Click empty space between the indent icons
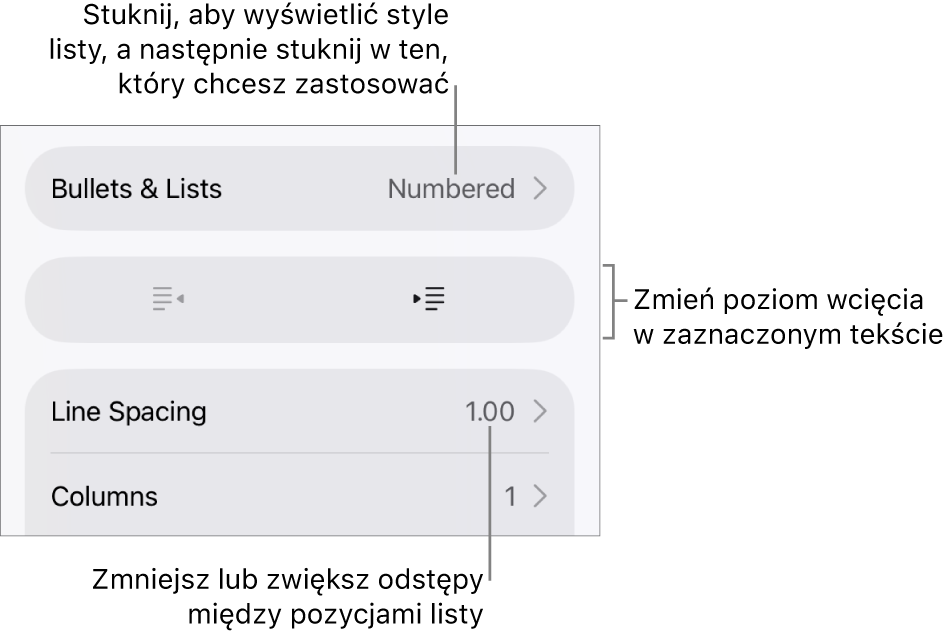 point(299,300)
